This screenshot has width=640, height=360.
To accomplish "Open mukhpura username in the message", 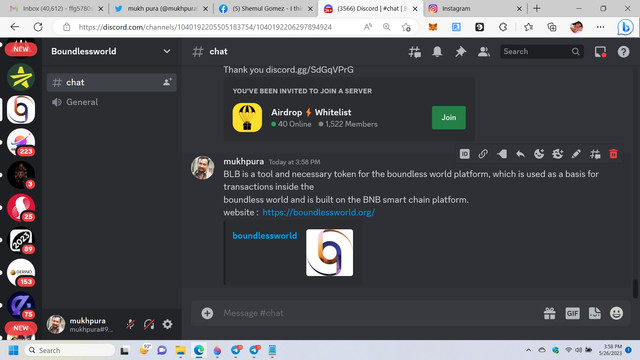I will click(x=244, y=162).
